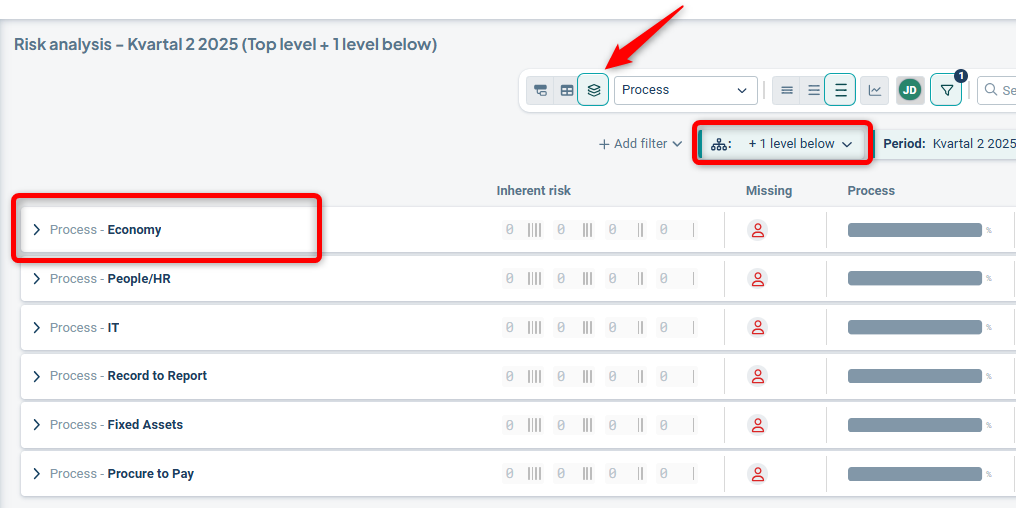The image size is (1016, 508).
Task: Click missing-person icon in IT row
Action: tap(758, 328)
